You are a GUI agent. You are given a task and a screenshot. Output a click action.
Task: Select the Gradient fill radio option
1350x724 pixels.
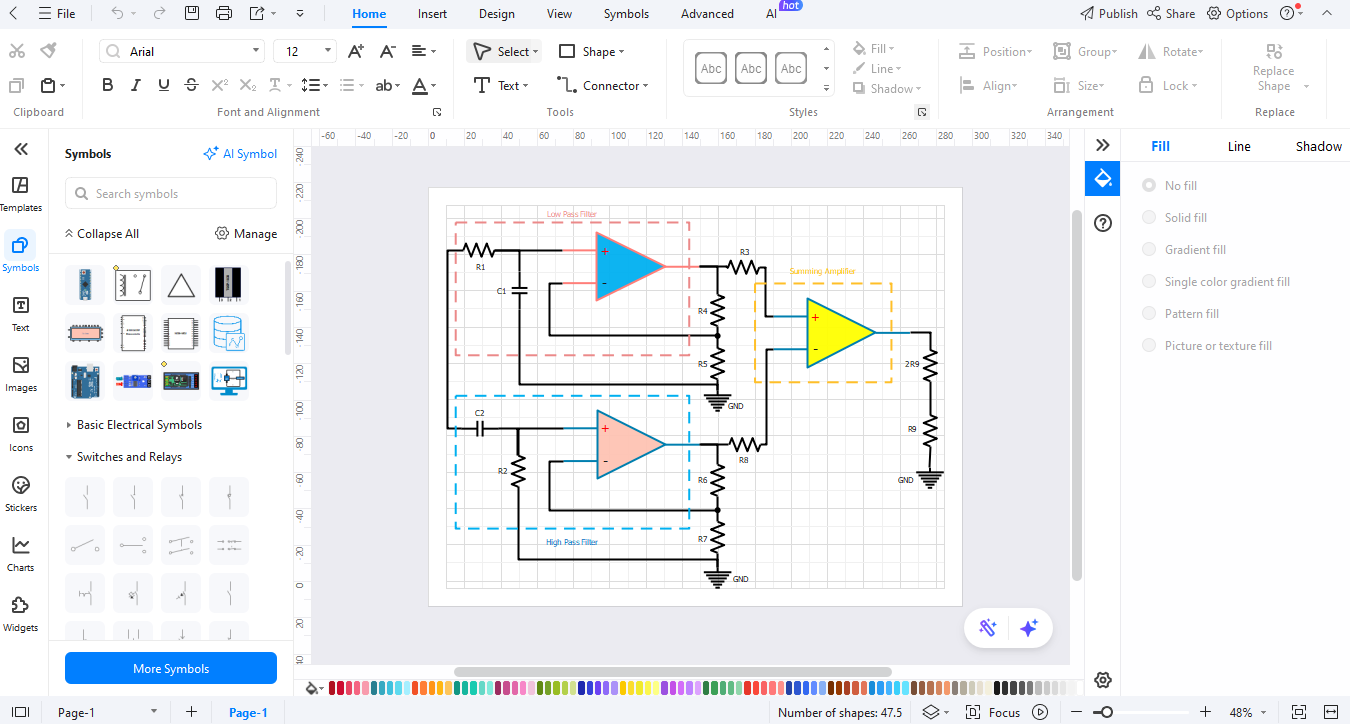(x=1148, y=249)
